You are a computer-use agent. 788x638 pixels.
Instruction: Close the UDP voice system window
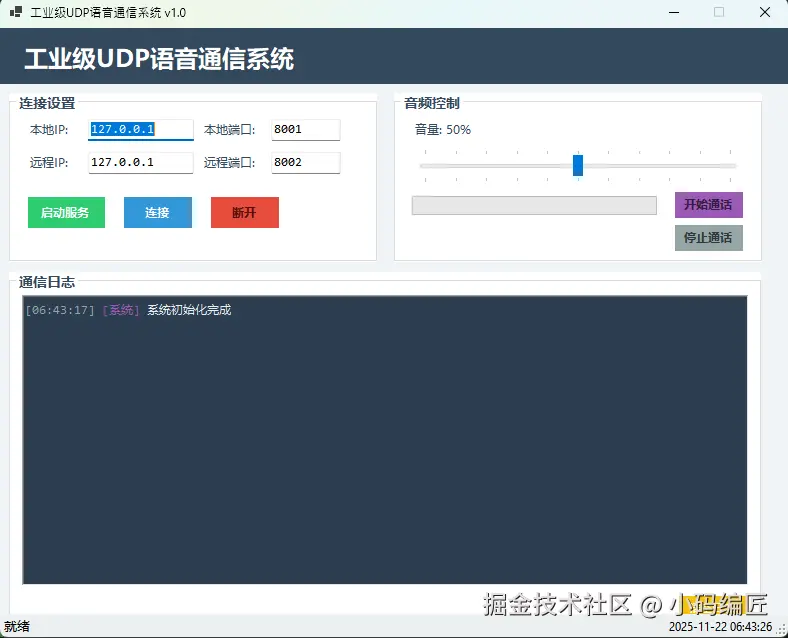click(x=764, y=13)
